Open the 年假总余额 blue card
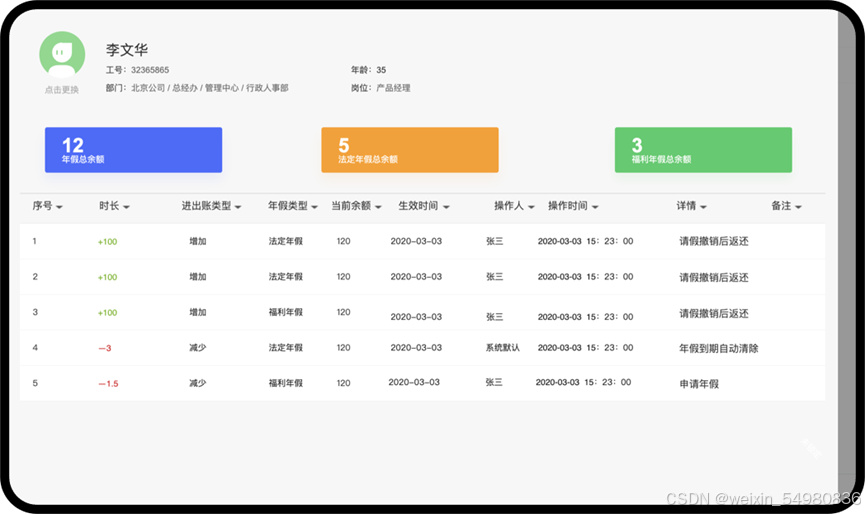The height and width of the screenshot is (514, 865). pos(134,150)
